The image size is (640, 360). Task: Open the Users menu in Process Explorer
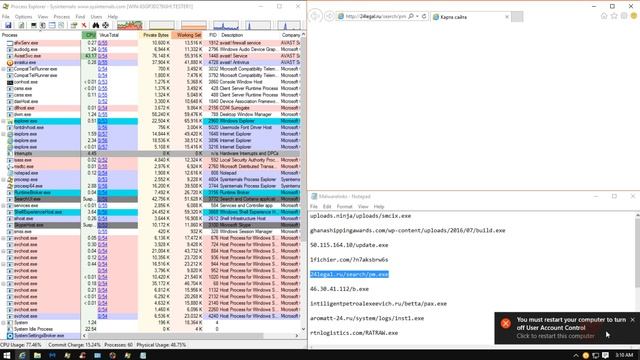click(96, 17)
